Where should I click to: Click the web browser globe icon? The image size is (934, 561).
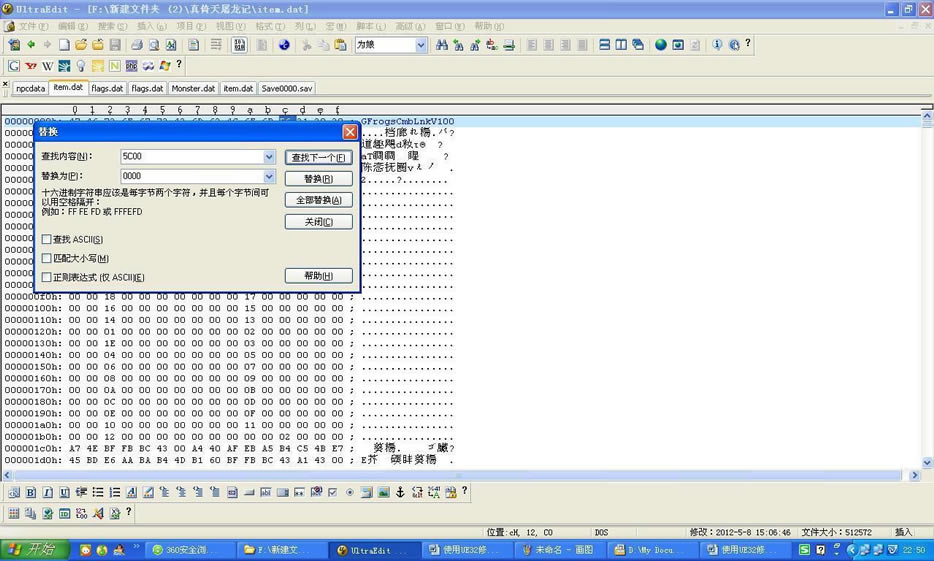tap(284, 45)
